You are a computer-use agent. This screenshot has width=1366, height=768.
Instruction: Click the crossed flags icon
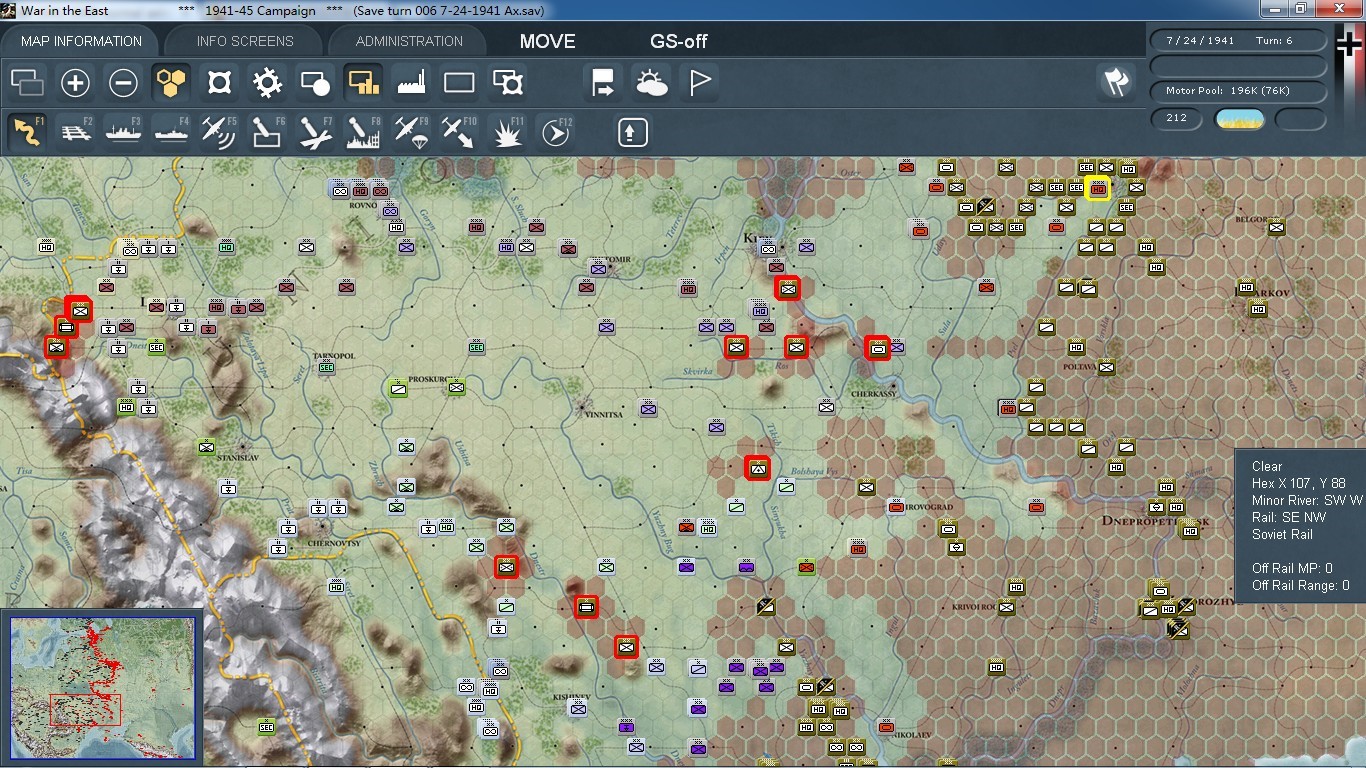point(1116,83)
